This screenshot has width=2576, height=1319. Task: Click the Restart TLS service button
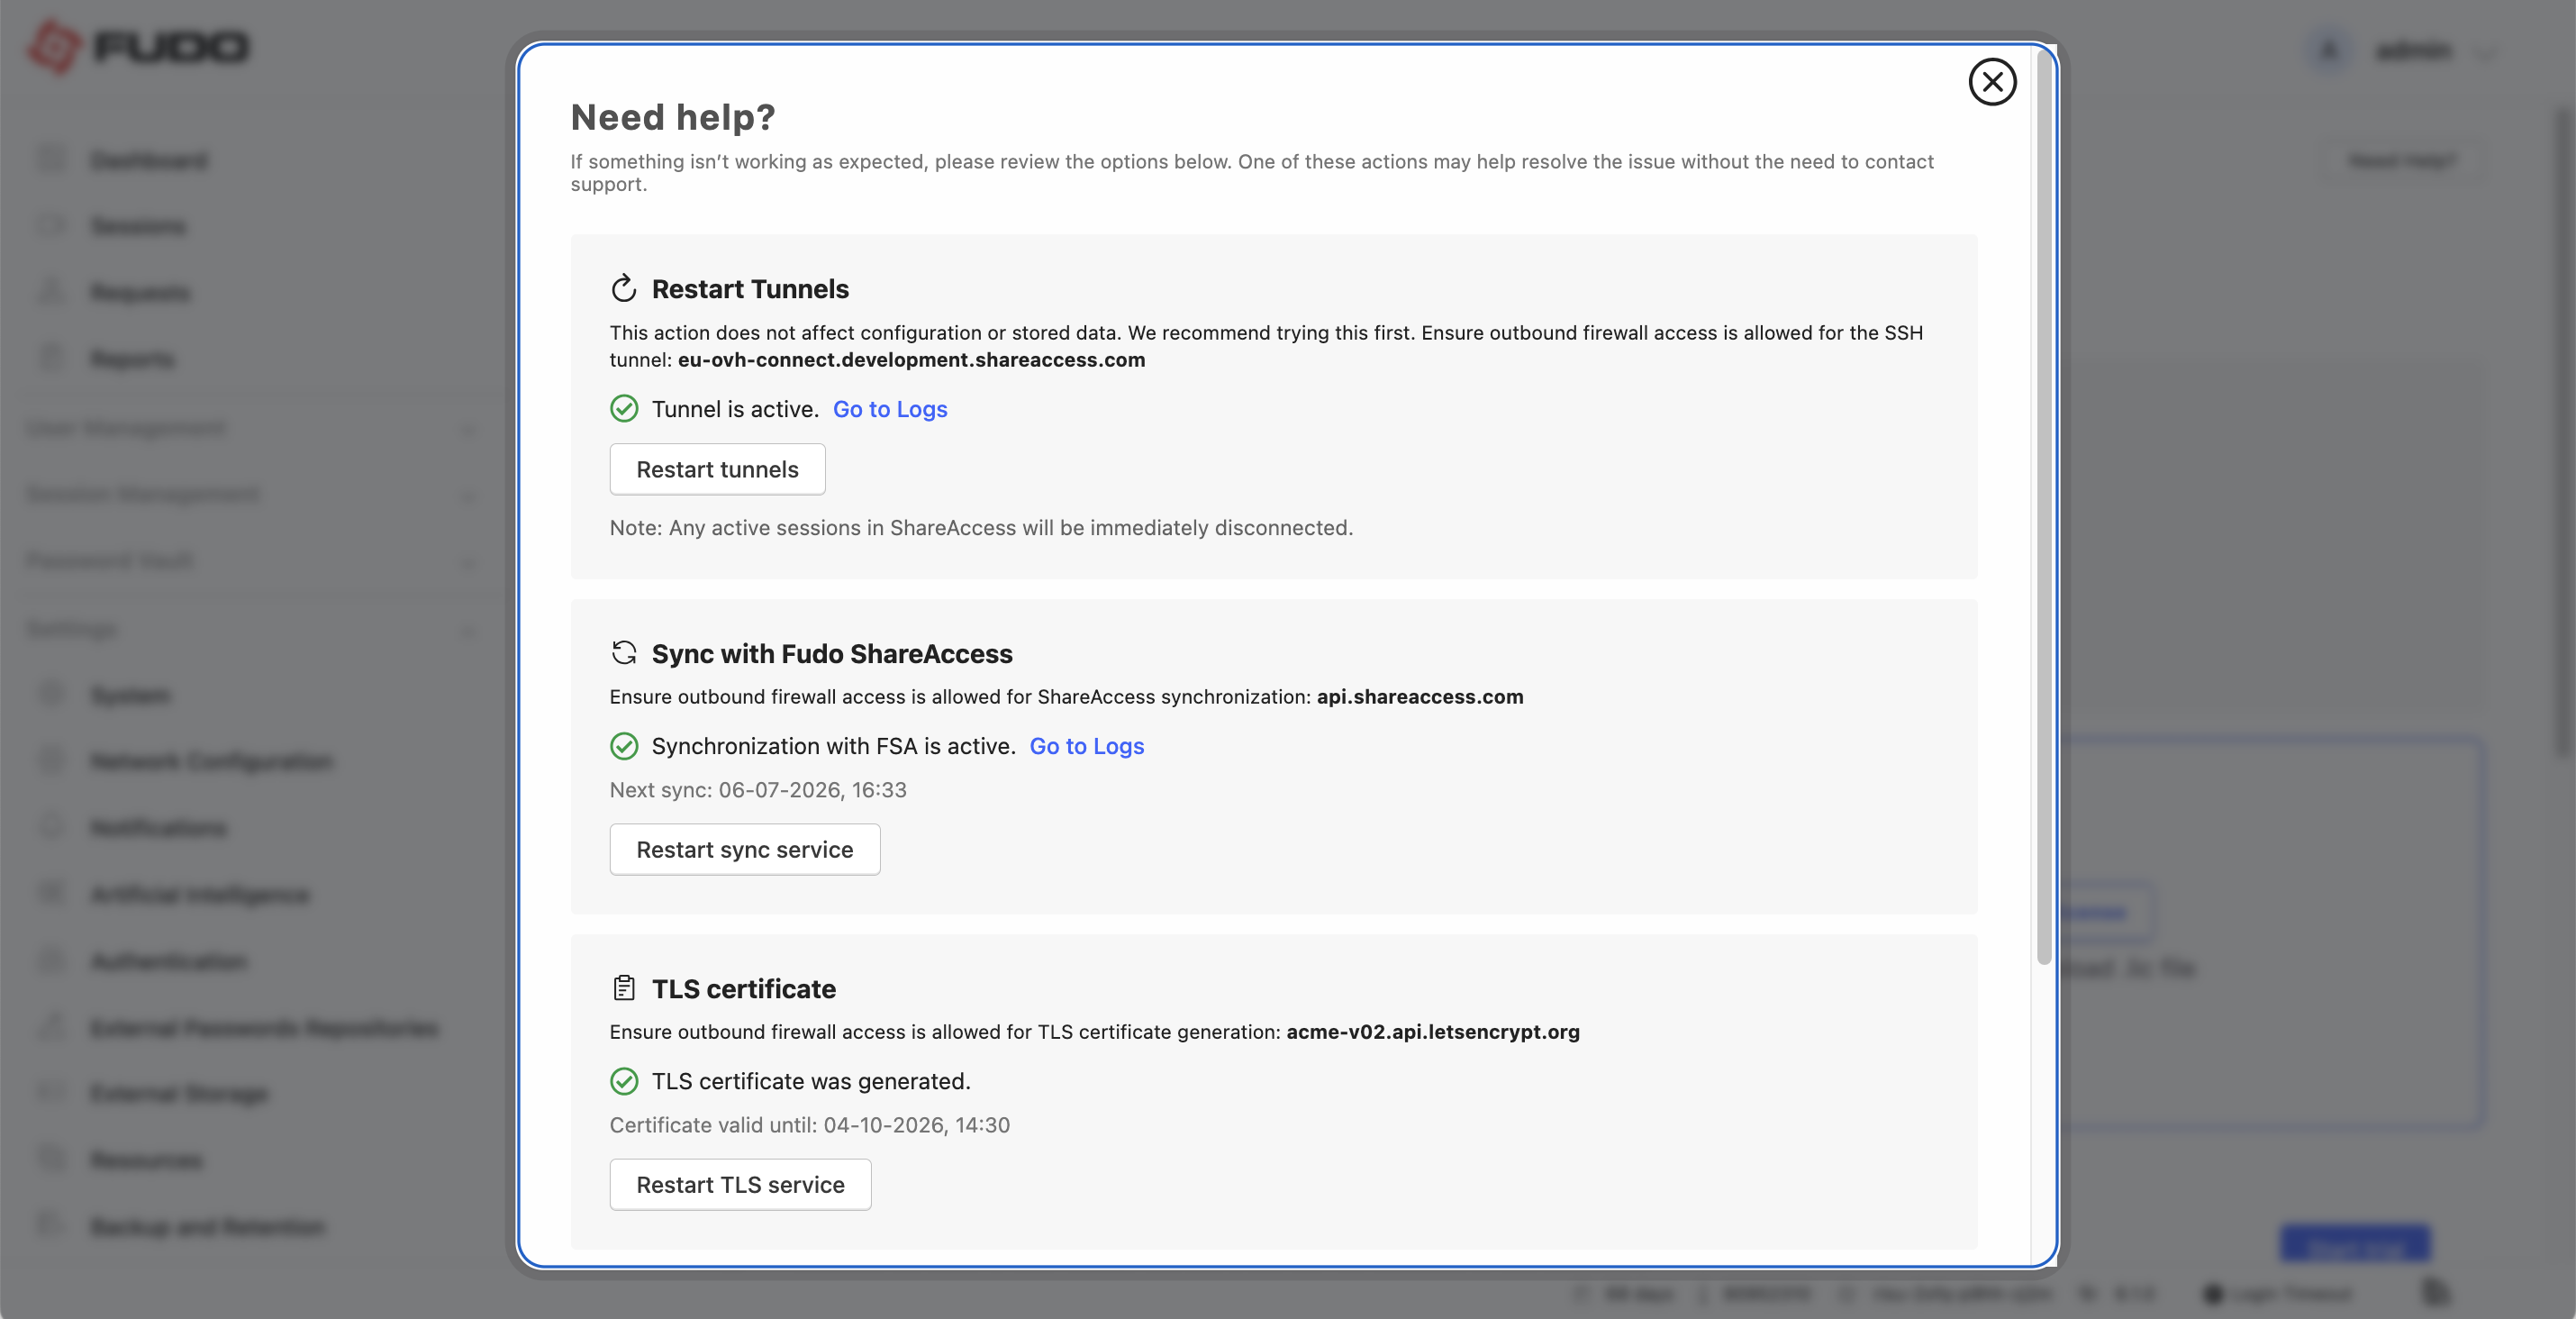coord(740,1184)
